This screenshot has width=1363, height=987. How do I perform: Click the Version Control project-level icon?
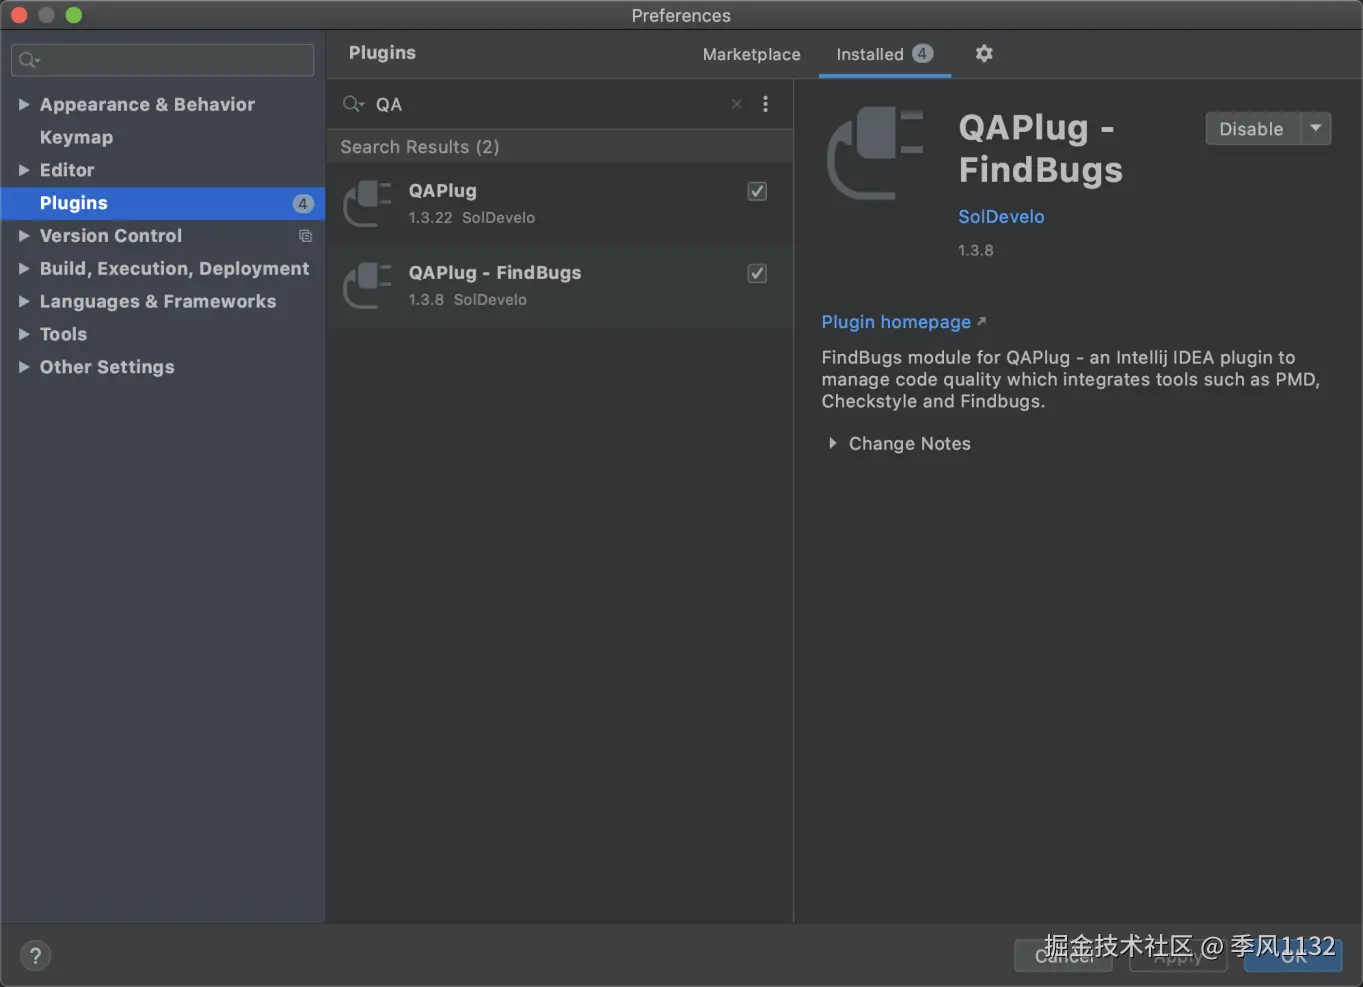point(305,236)
